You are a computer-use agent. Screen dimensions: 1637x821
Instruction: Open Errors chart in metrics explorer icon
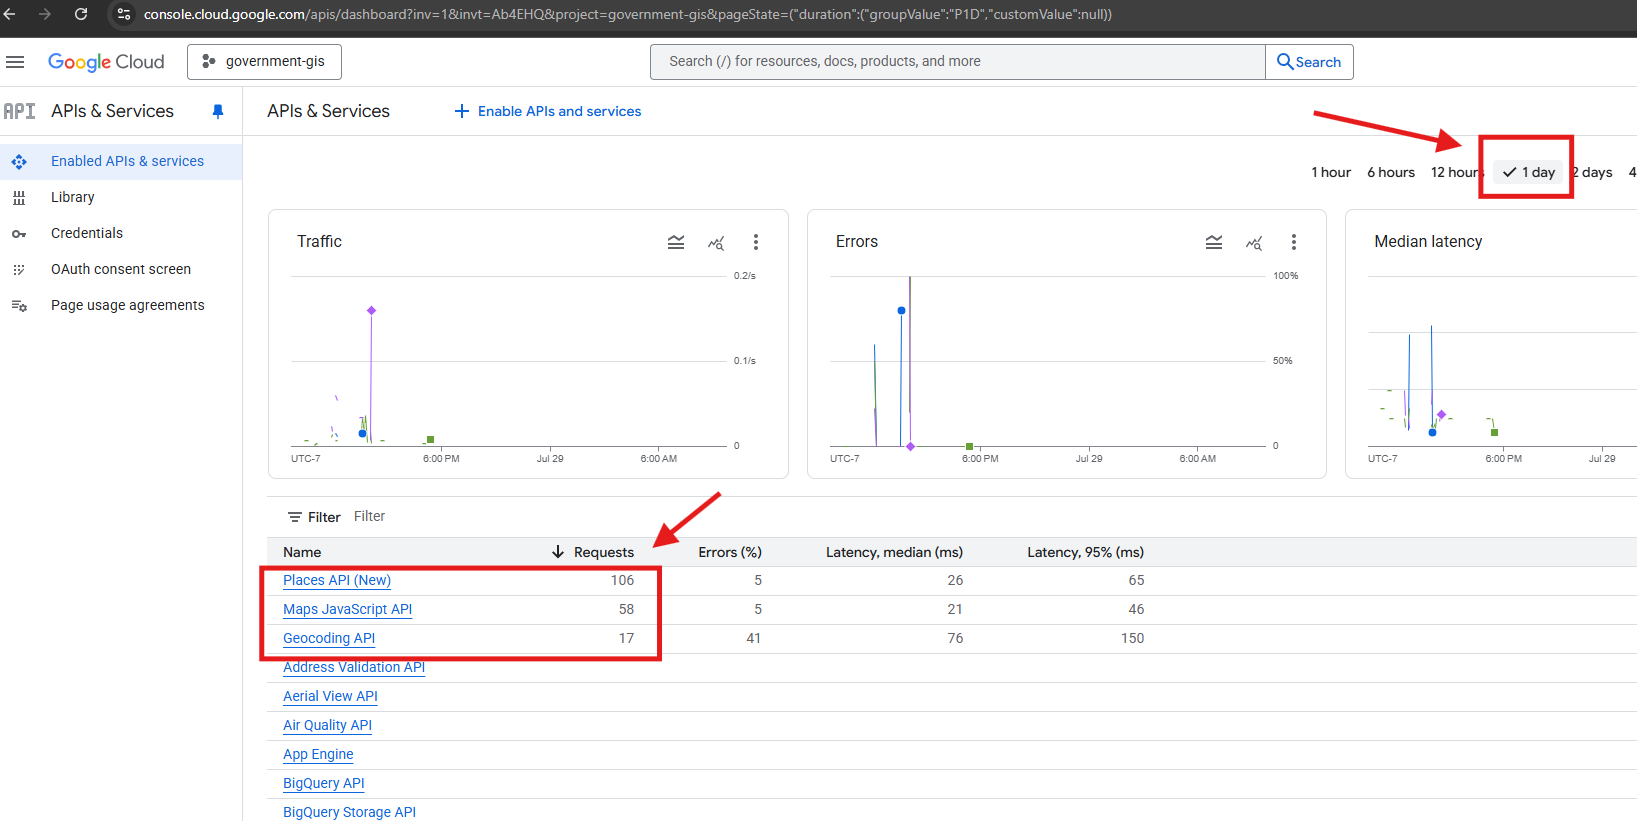(x=1254, y=242)
